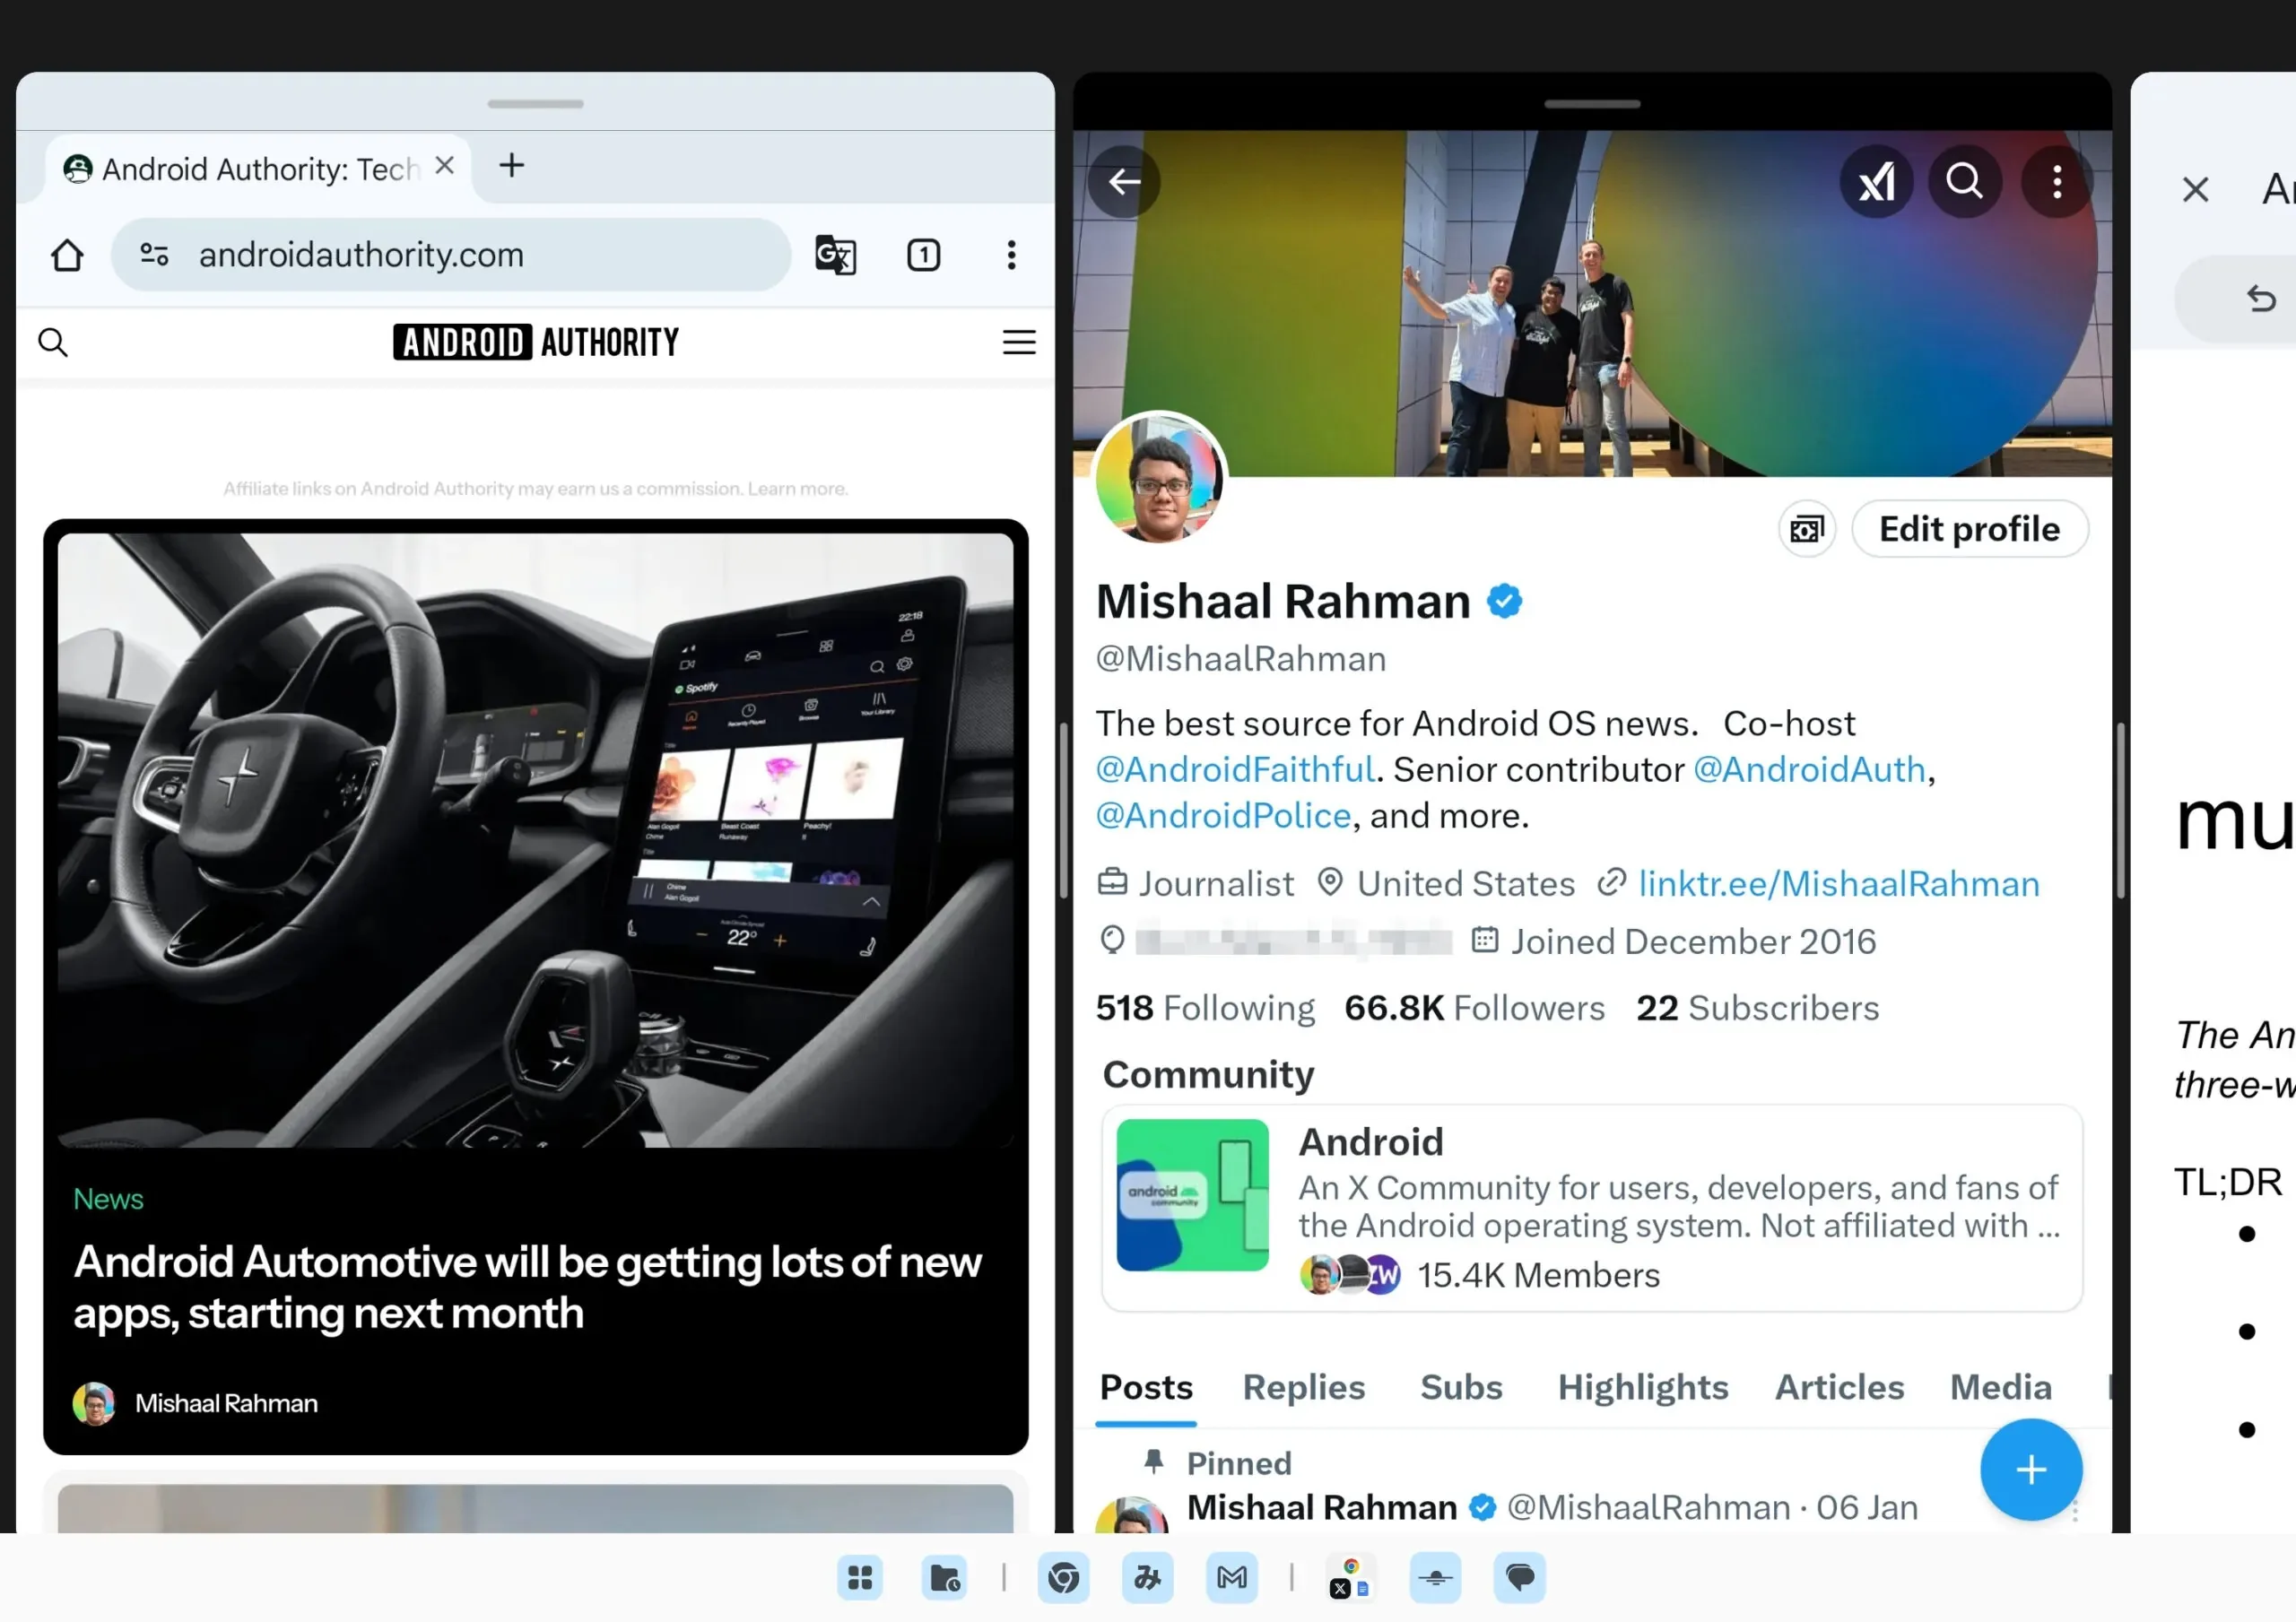Click Chrome home icon
This screenshot has width=2296, height=1622.
click(67, 255)
